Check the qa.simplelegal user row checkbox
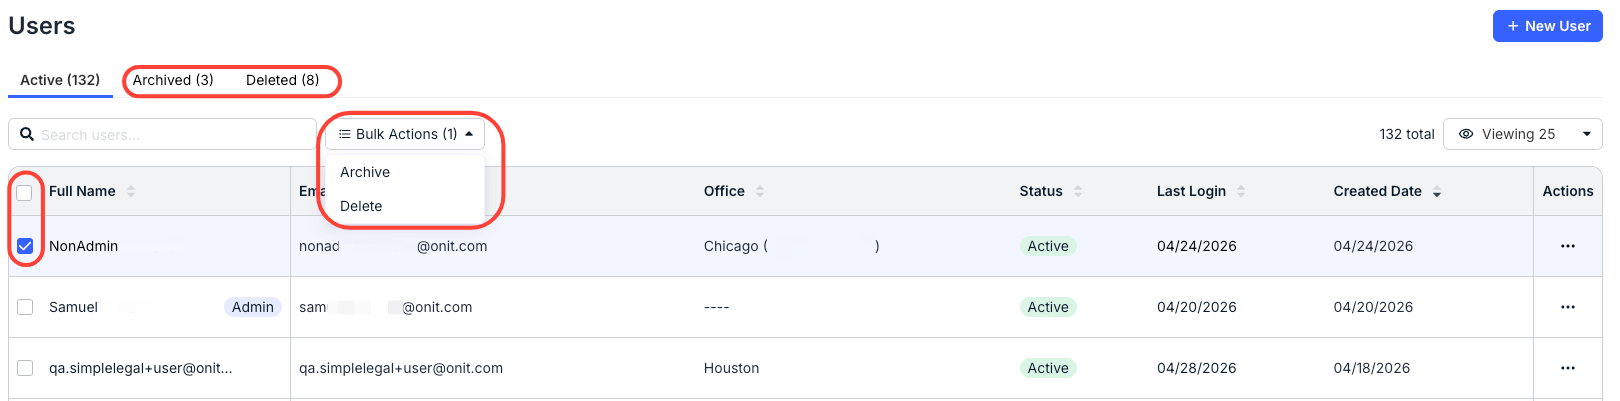Screen dimensions: 1620x401 (x=25, y=368)
